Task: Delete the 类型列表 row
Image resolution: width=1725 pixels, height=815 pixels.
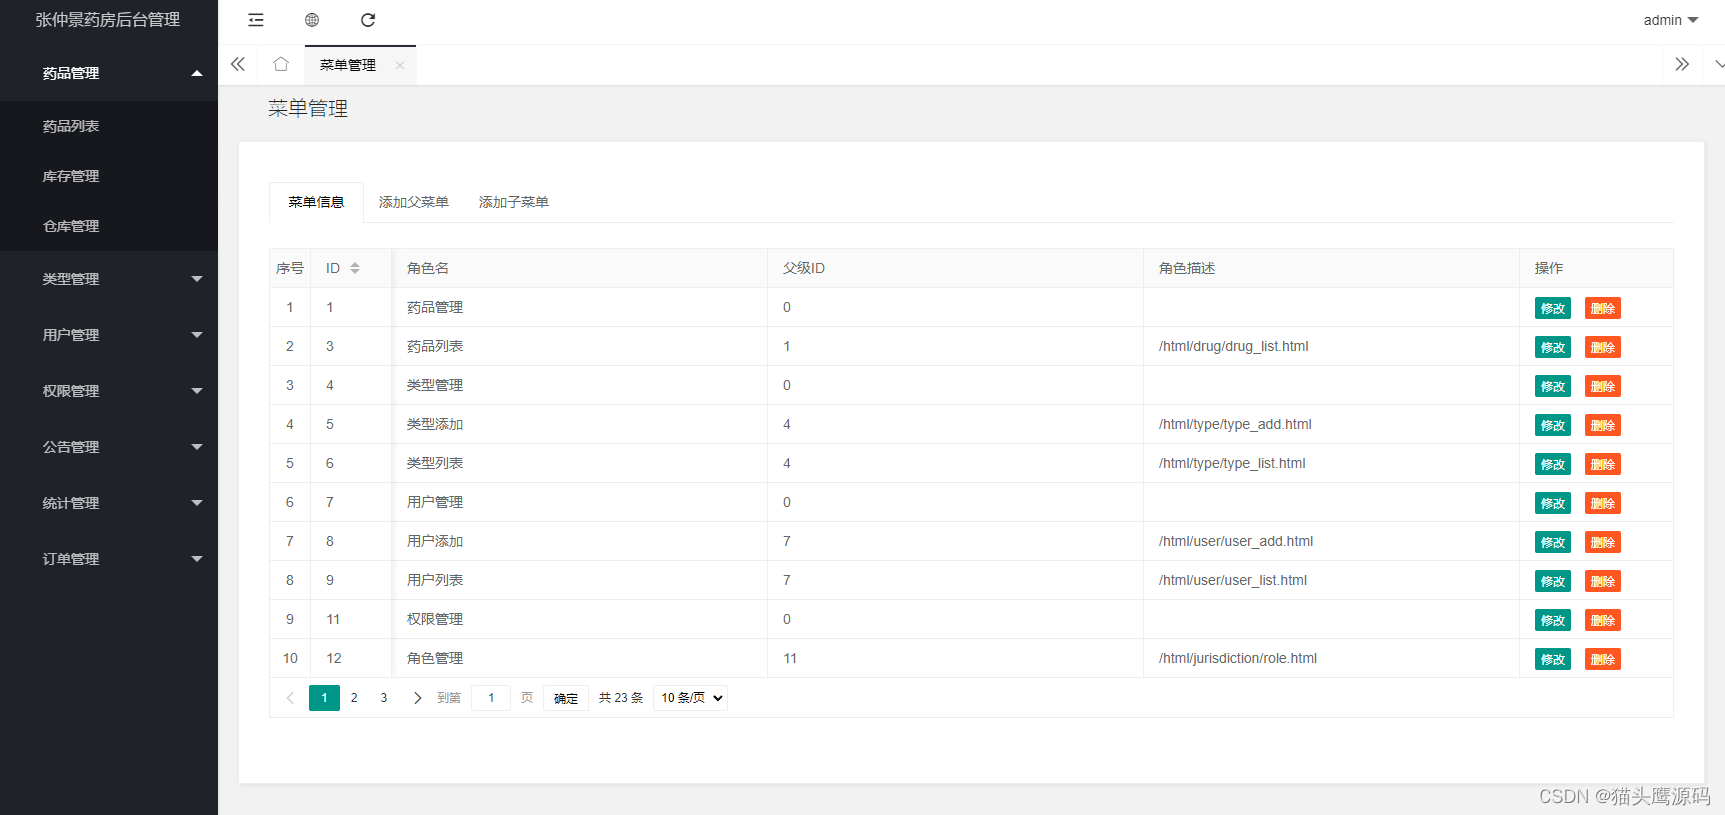Action: click(1603, 464)
